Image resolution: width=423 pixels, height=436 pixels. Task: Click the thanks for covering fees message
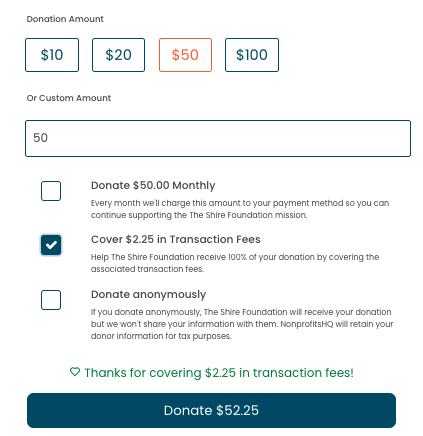pos(219,373)
